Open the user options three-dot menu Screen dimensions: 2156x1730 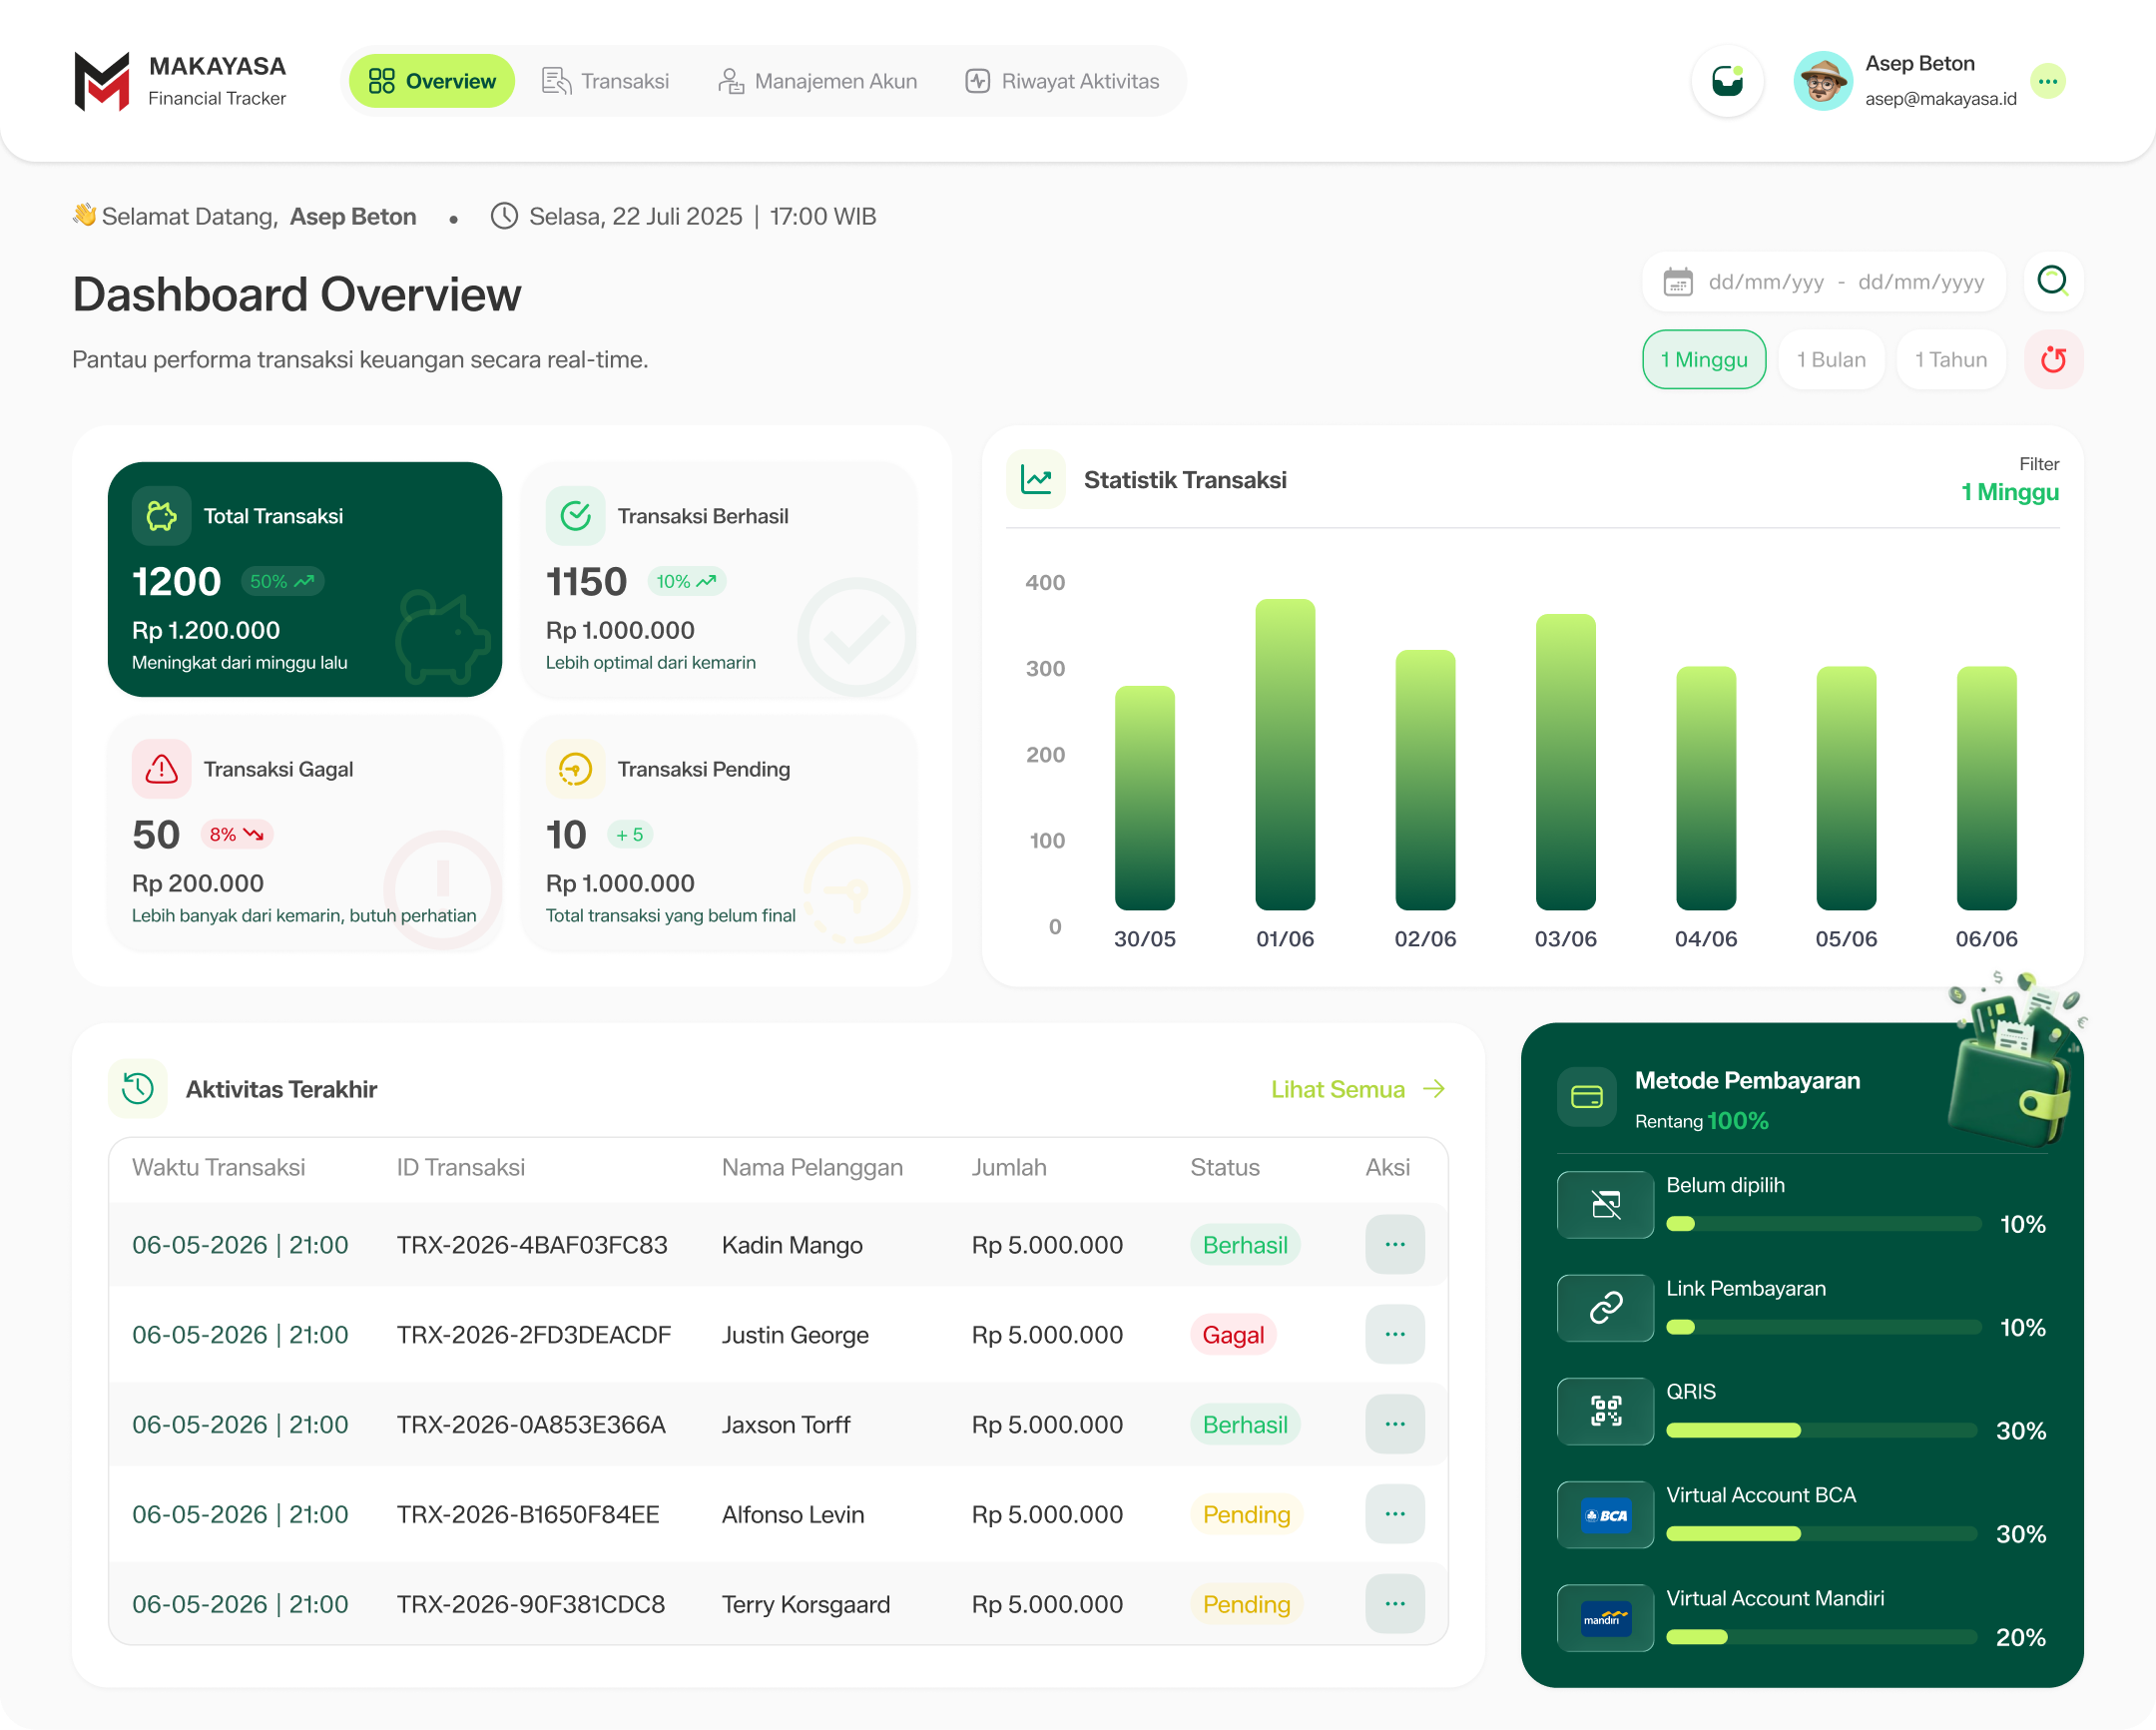click(2048, 81)
